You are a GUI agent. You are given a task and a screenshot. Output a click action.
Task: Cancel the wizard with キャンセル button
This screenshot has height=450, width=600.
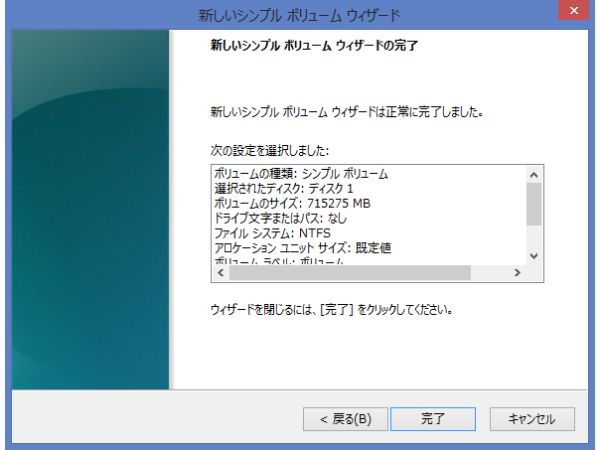tap(532, 419)
